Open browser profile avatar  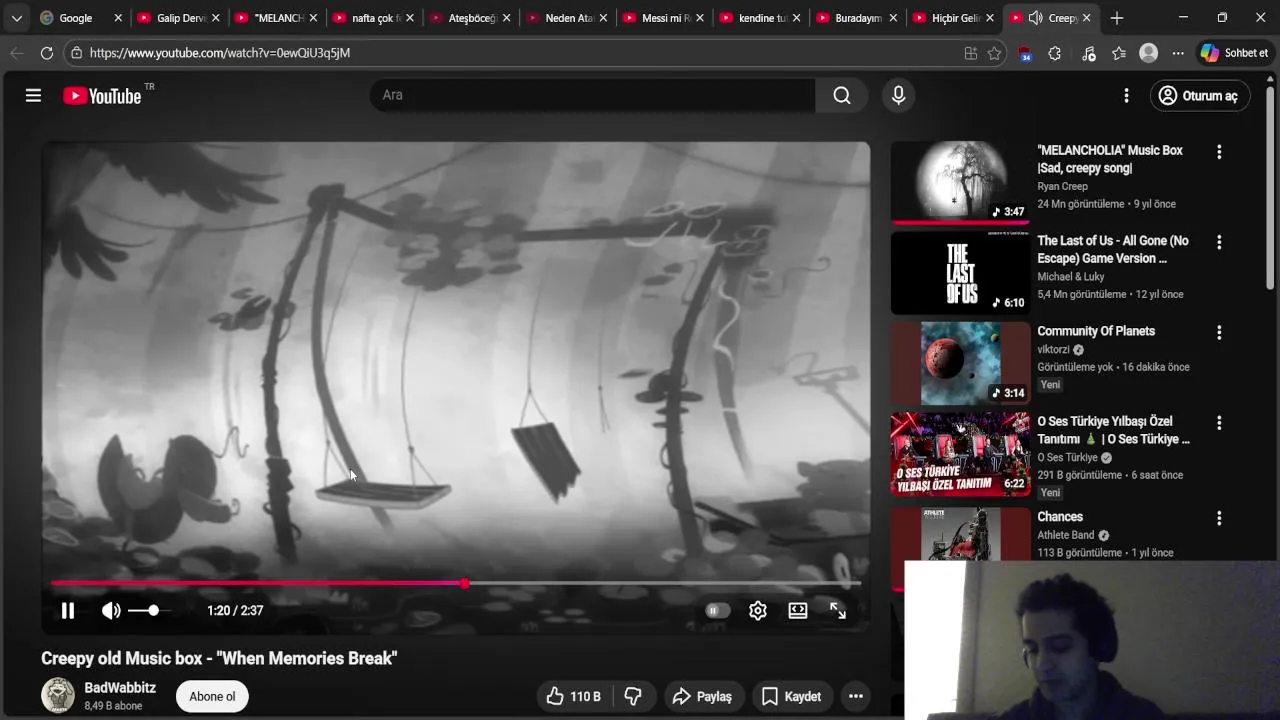(1148, 53)
